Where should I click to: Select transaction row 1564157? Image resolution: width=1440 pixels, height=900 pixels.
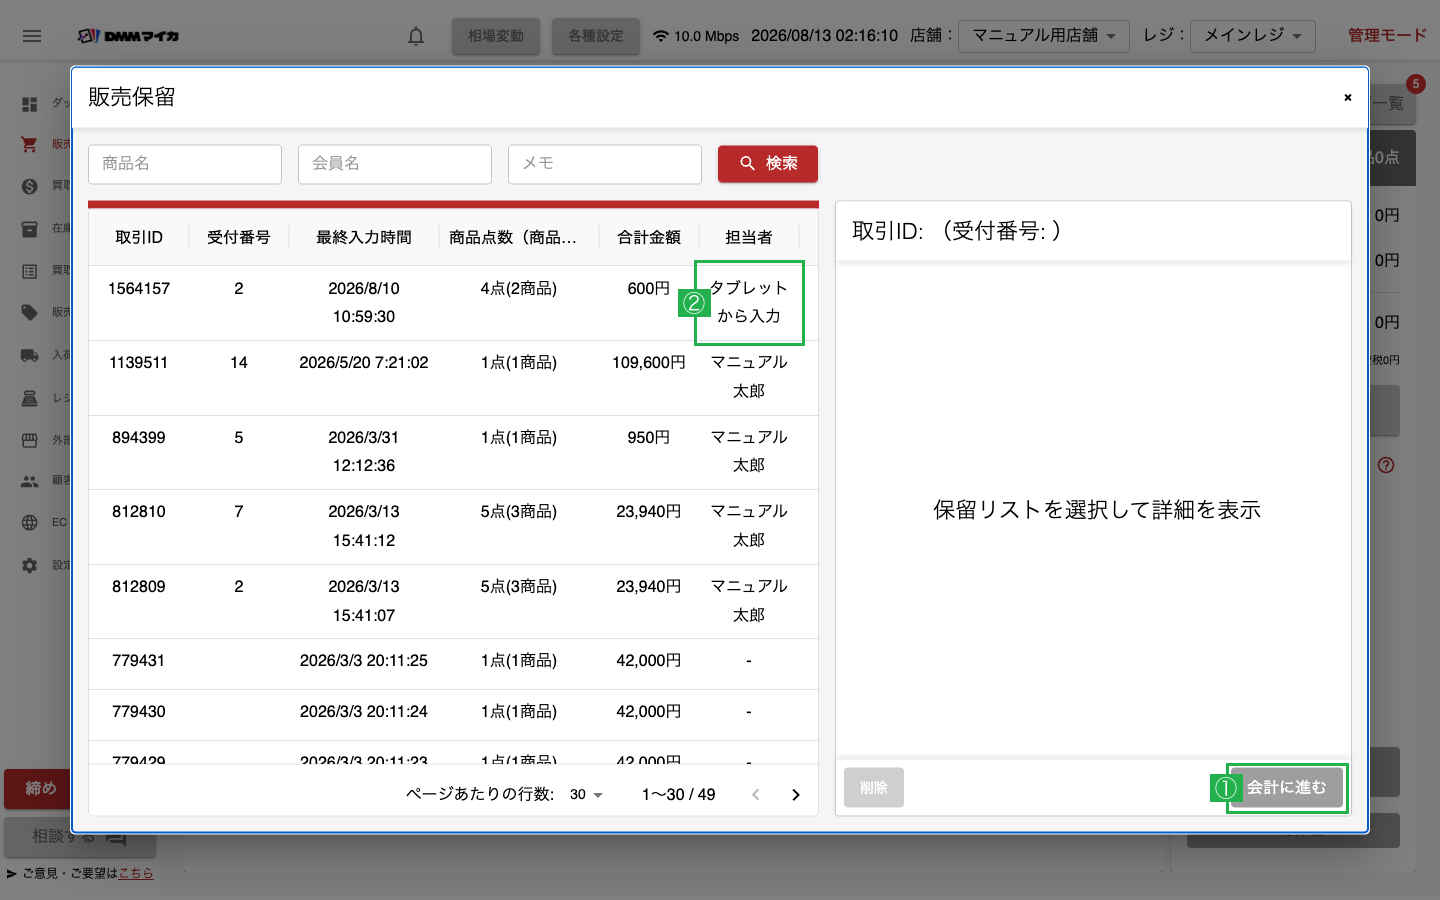453,303
